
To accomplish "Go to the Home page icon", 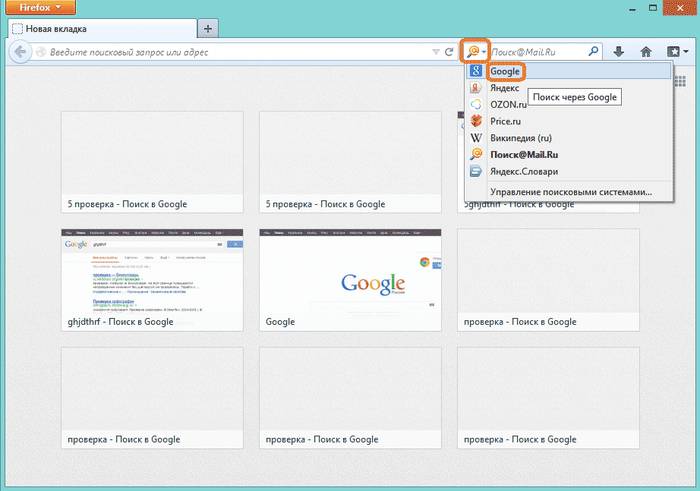I will pyautogui.click(x=646, y=51).
